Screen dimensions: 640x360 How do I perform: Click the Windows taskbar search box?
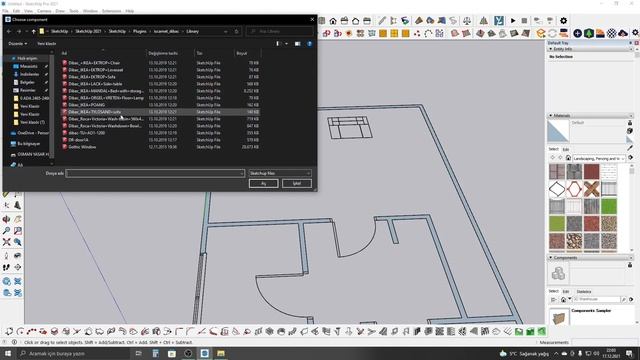pyautogui.click(x=73, y=353)
